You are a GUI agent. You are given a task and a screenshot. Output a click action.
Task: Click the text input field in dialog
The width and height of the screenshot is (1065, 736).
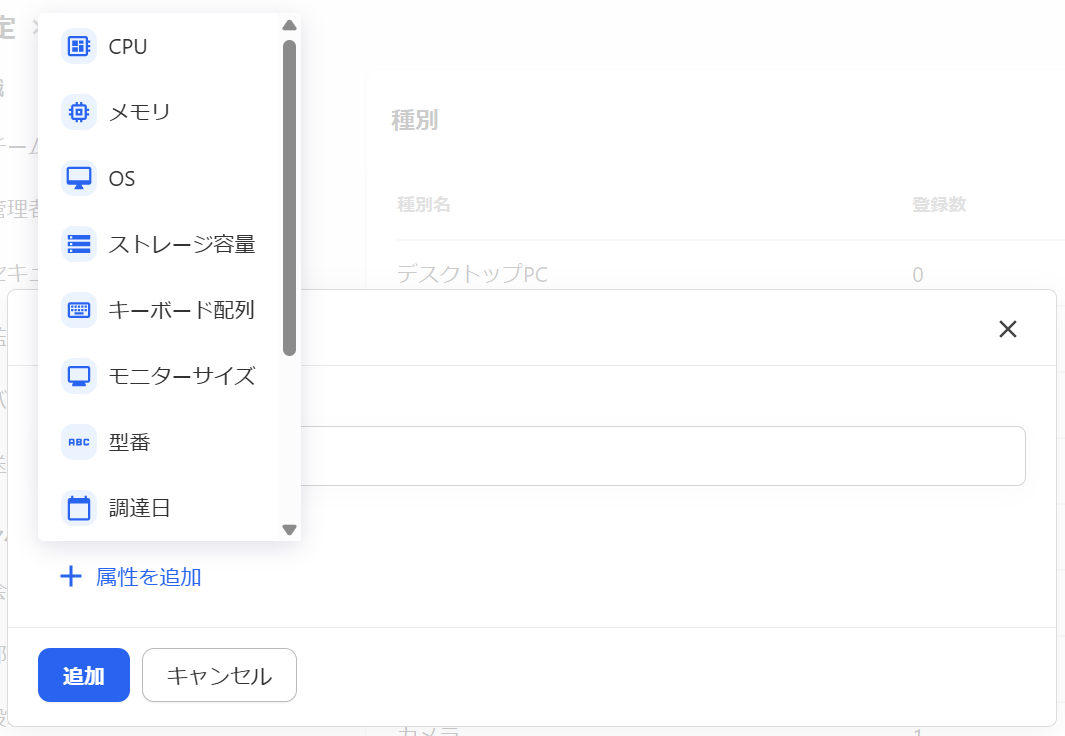[662, 456]
